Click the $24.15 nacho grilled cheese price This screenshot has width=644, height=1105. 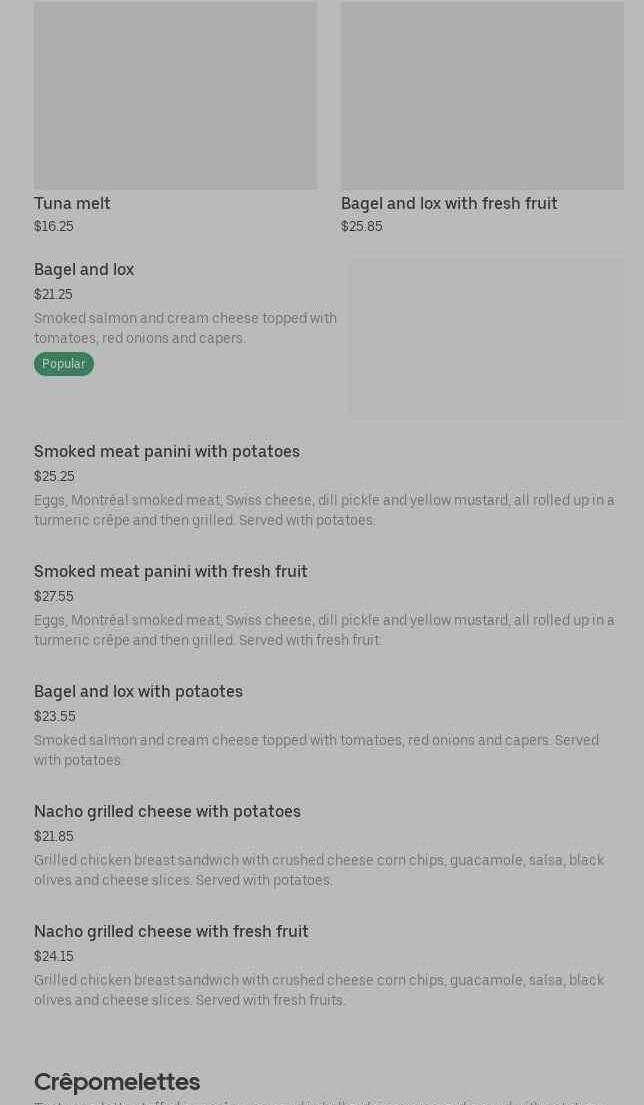tap(54, 957)
